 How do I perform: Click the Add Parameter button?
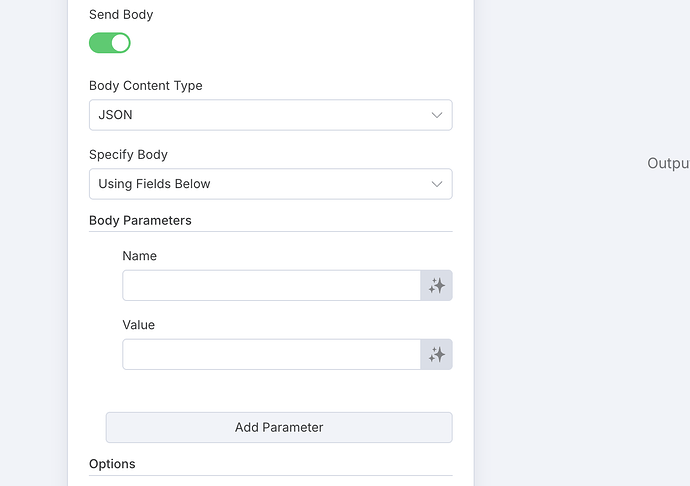click(279, 427)
